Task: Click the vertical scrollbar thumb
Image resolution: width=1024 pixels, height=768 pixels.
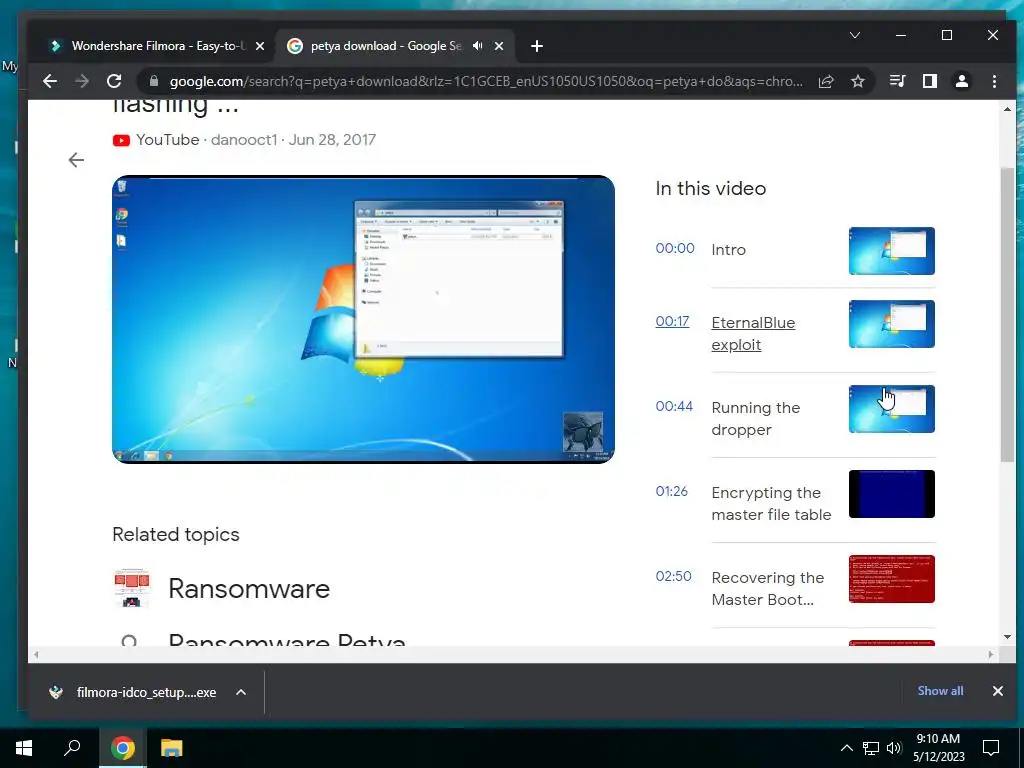Action: (1007, 315)
